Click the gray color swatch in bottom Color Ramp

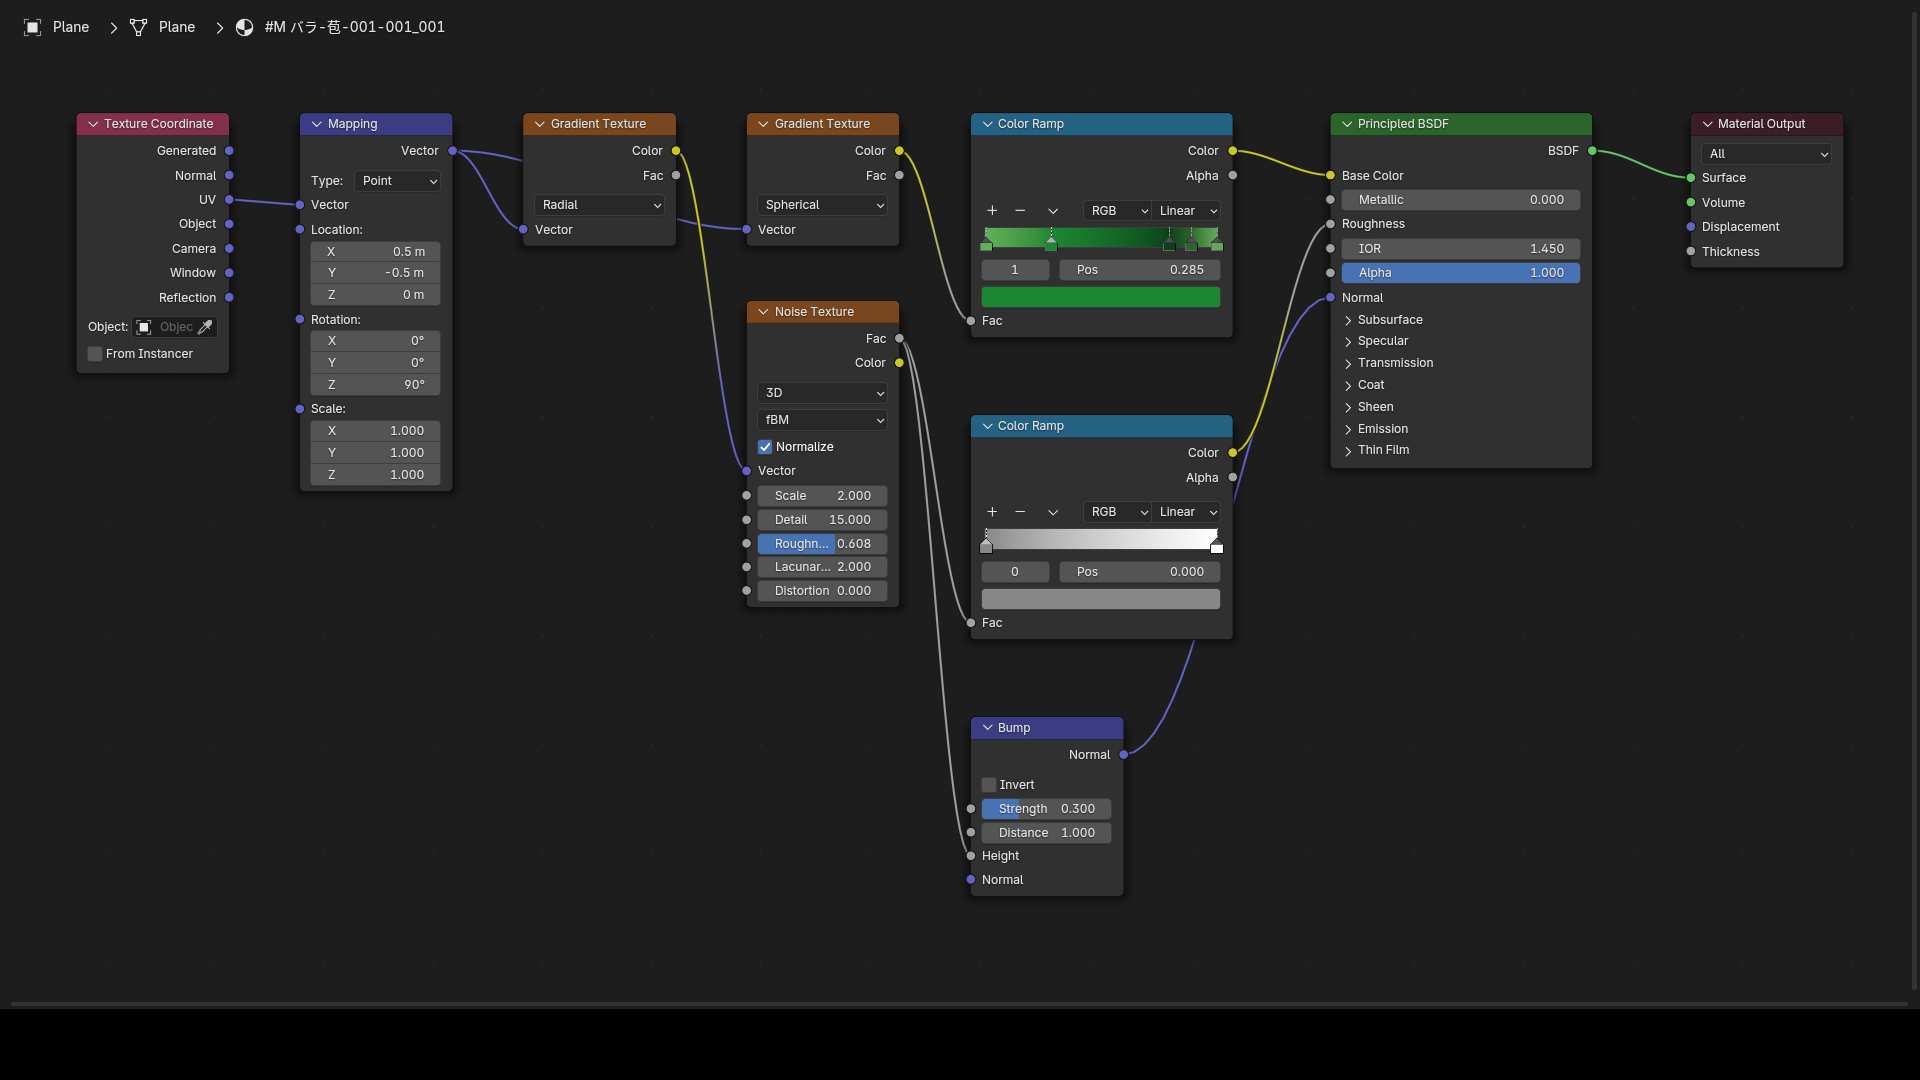[x=1101, y=599]
